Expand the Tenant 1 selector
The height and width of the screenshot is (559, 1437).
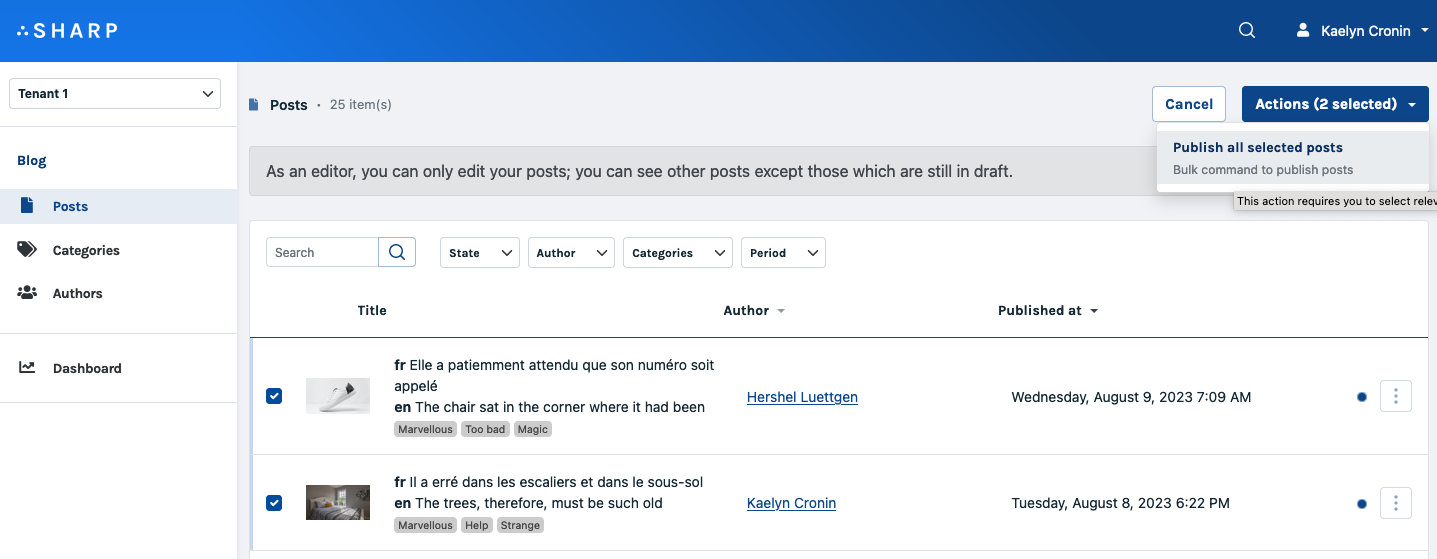tap(115, 93)
